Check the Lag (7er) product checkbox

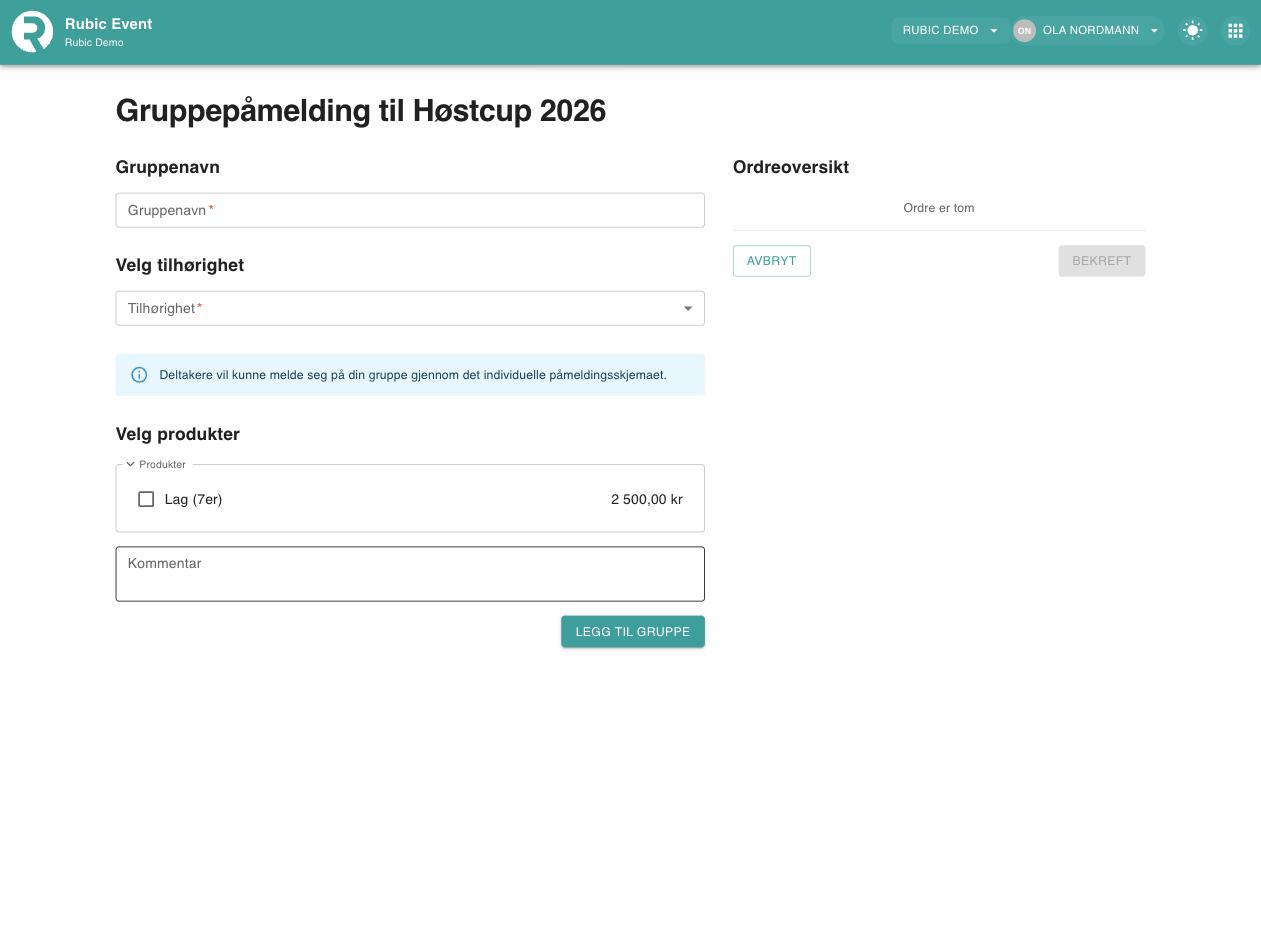point(146,499)
